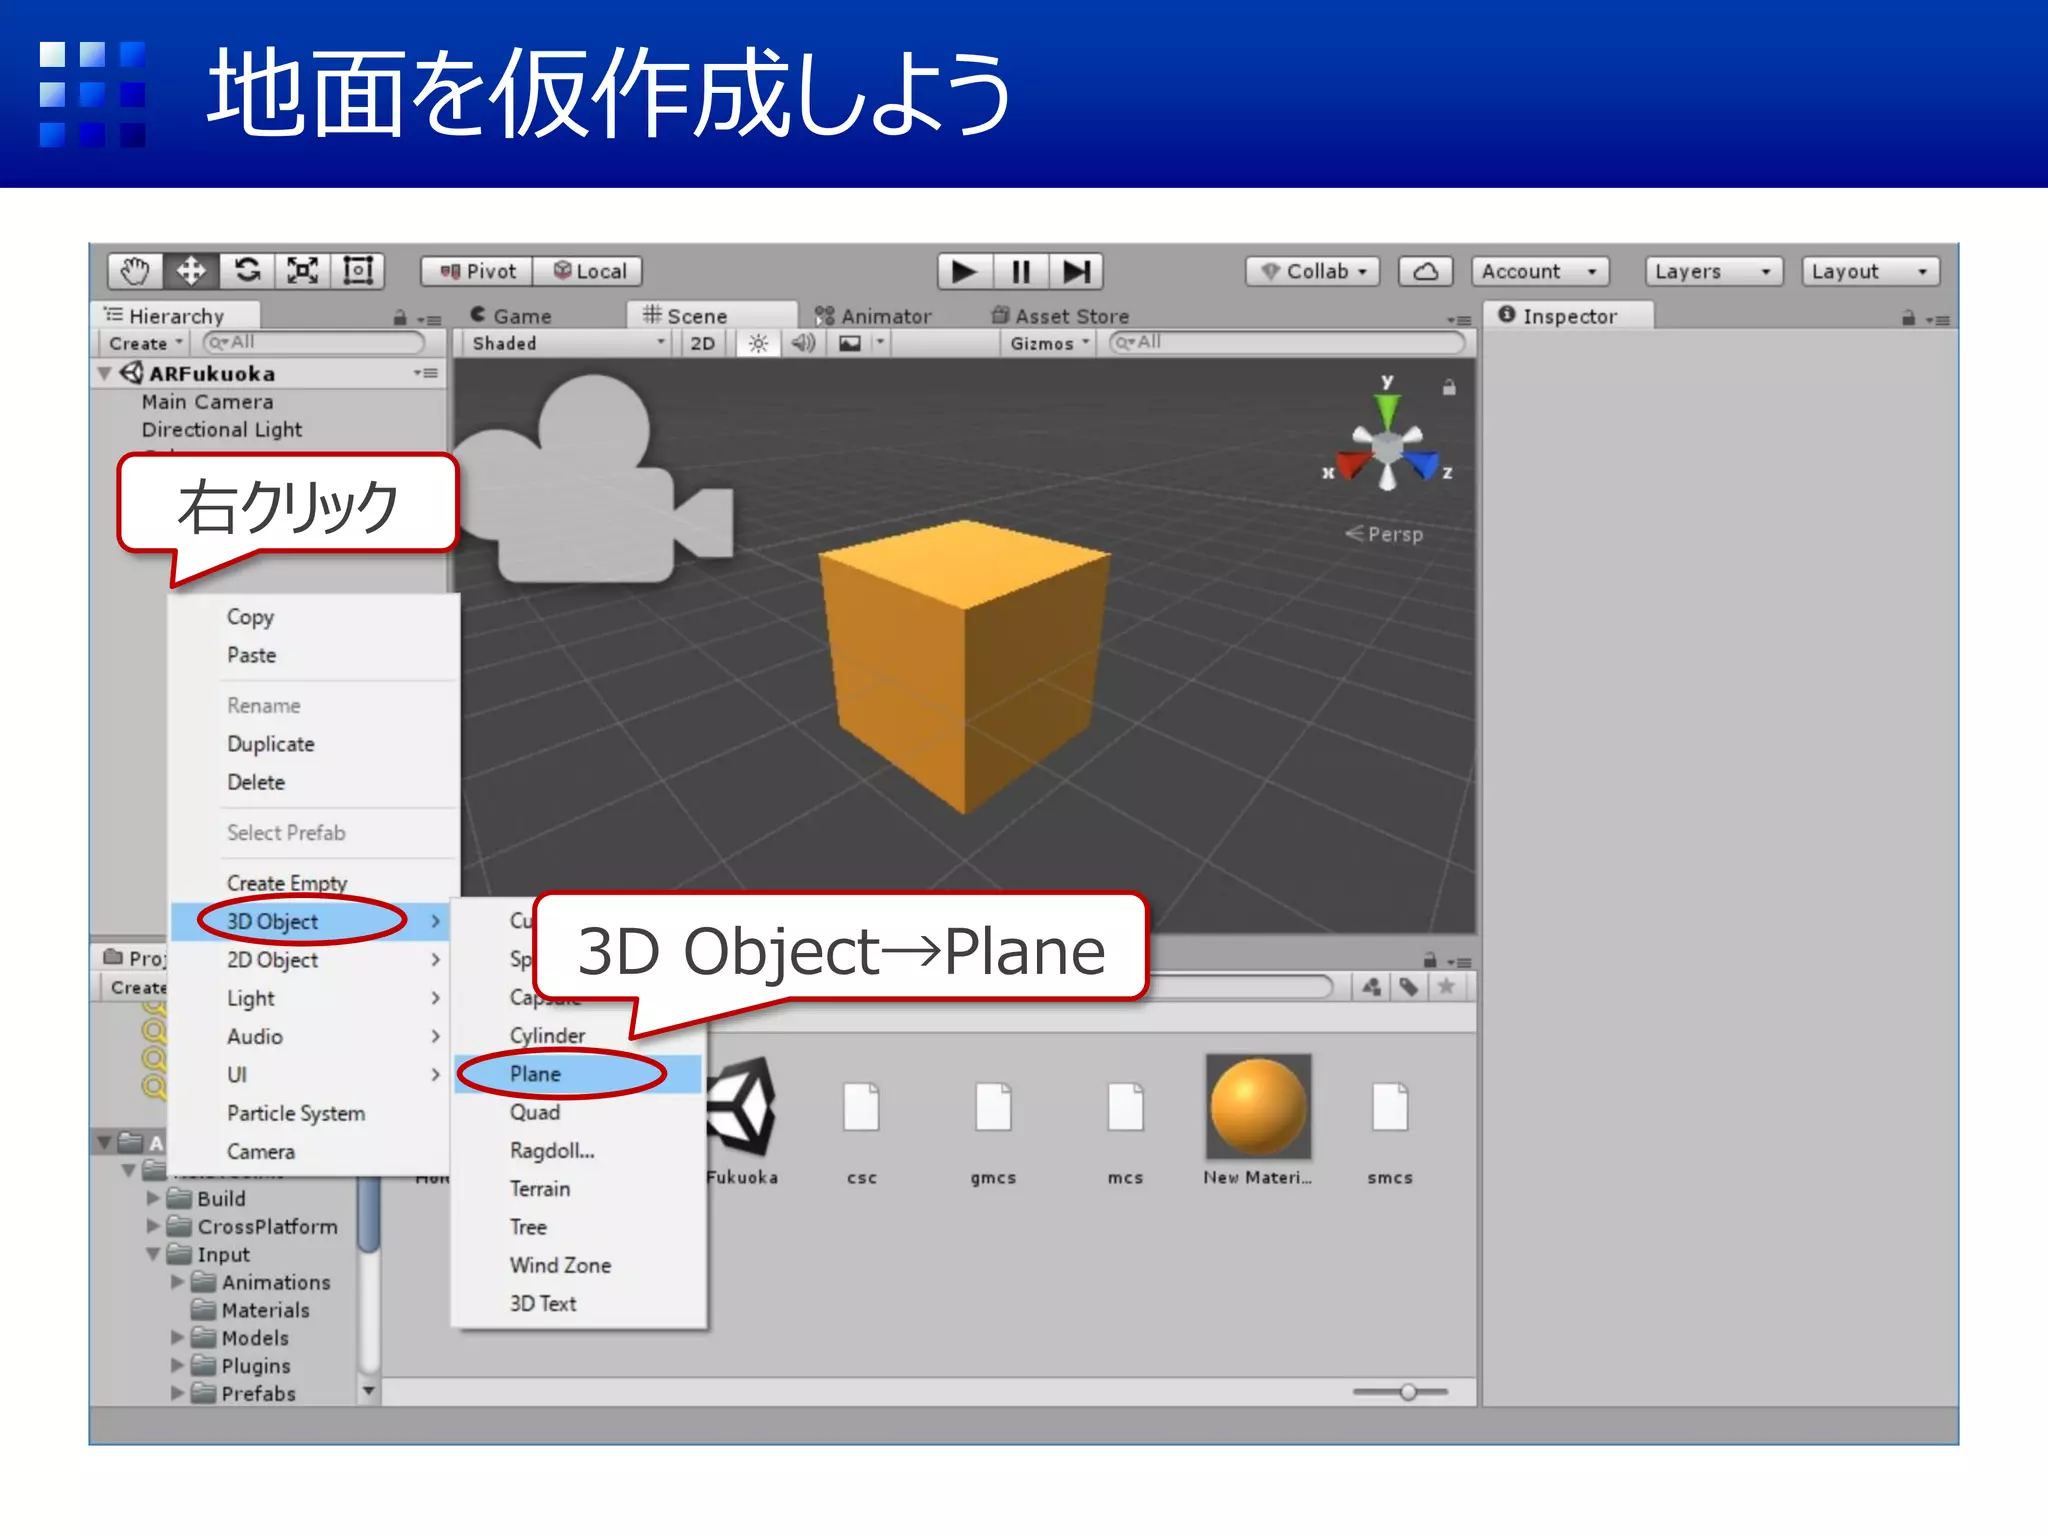Create a Terrain object
Viewport: 2048px width, 1536px height.
pos(578,1189)
